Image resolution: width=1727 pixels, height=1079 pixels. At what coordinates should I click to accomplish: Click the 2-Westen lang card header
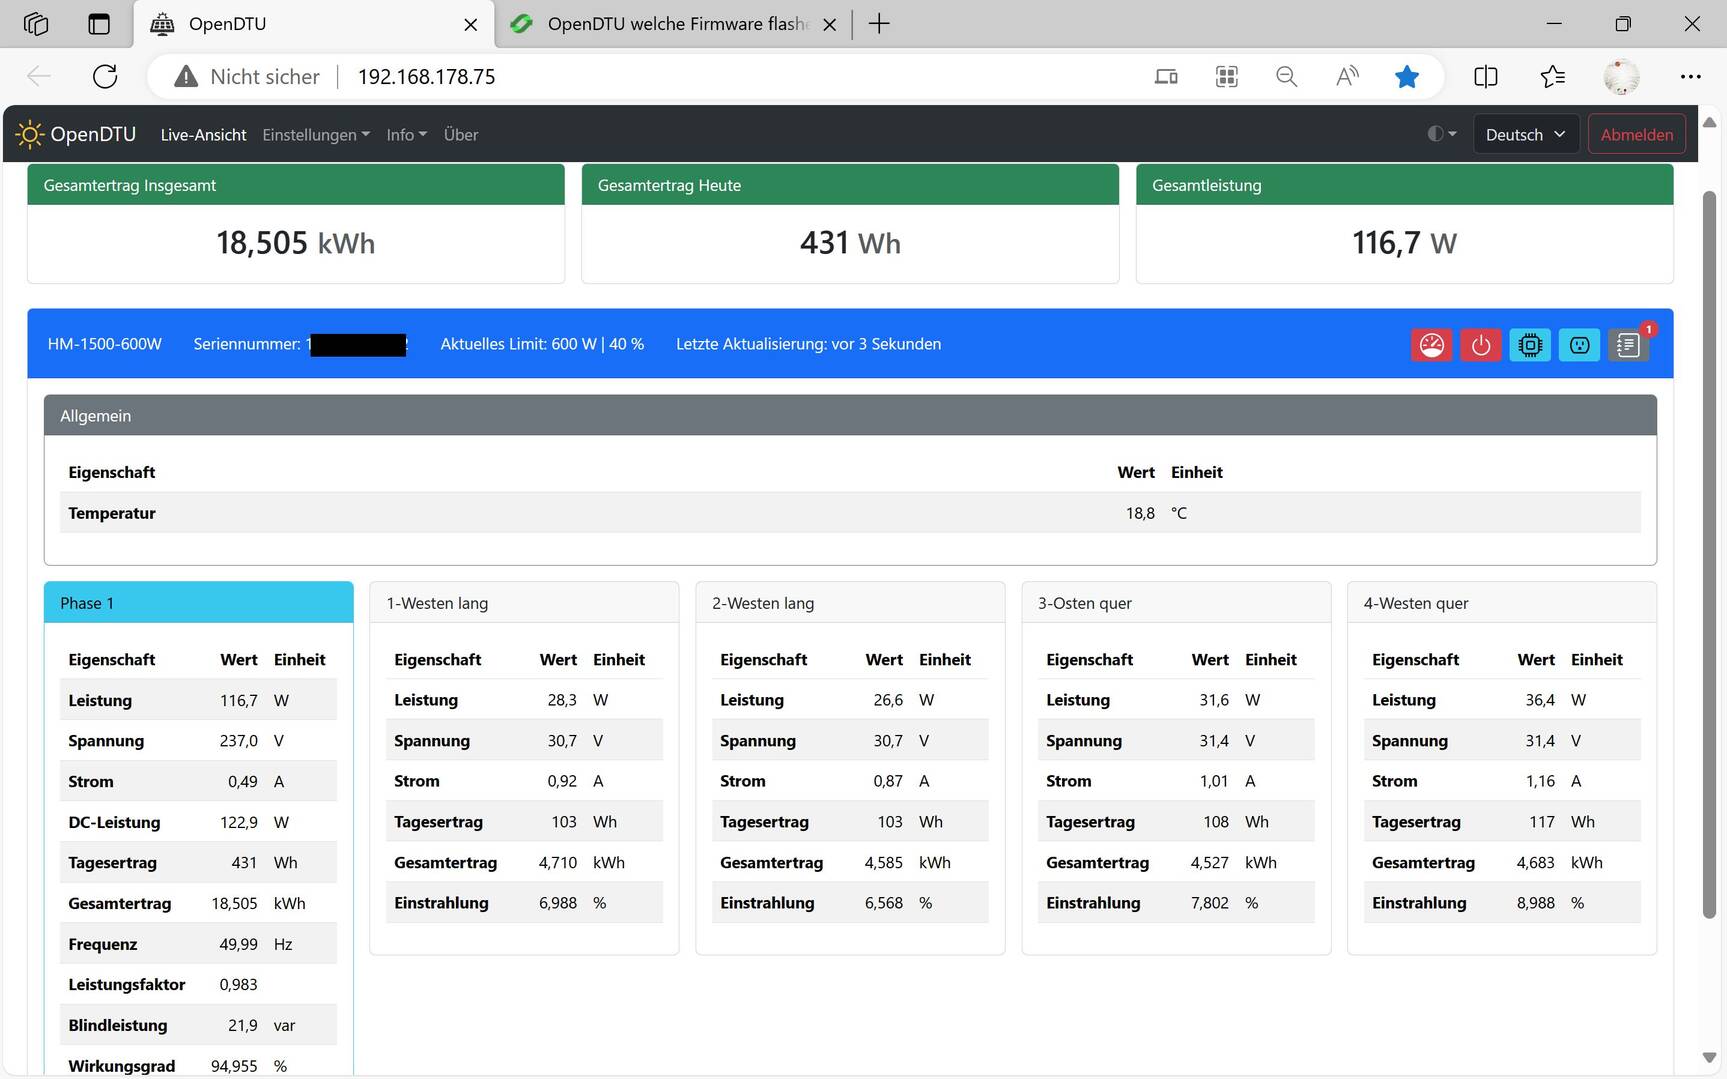(850, 603)
